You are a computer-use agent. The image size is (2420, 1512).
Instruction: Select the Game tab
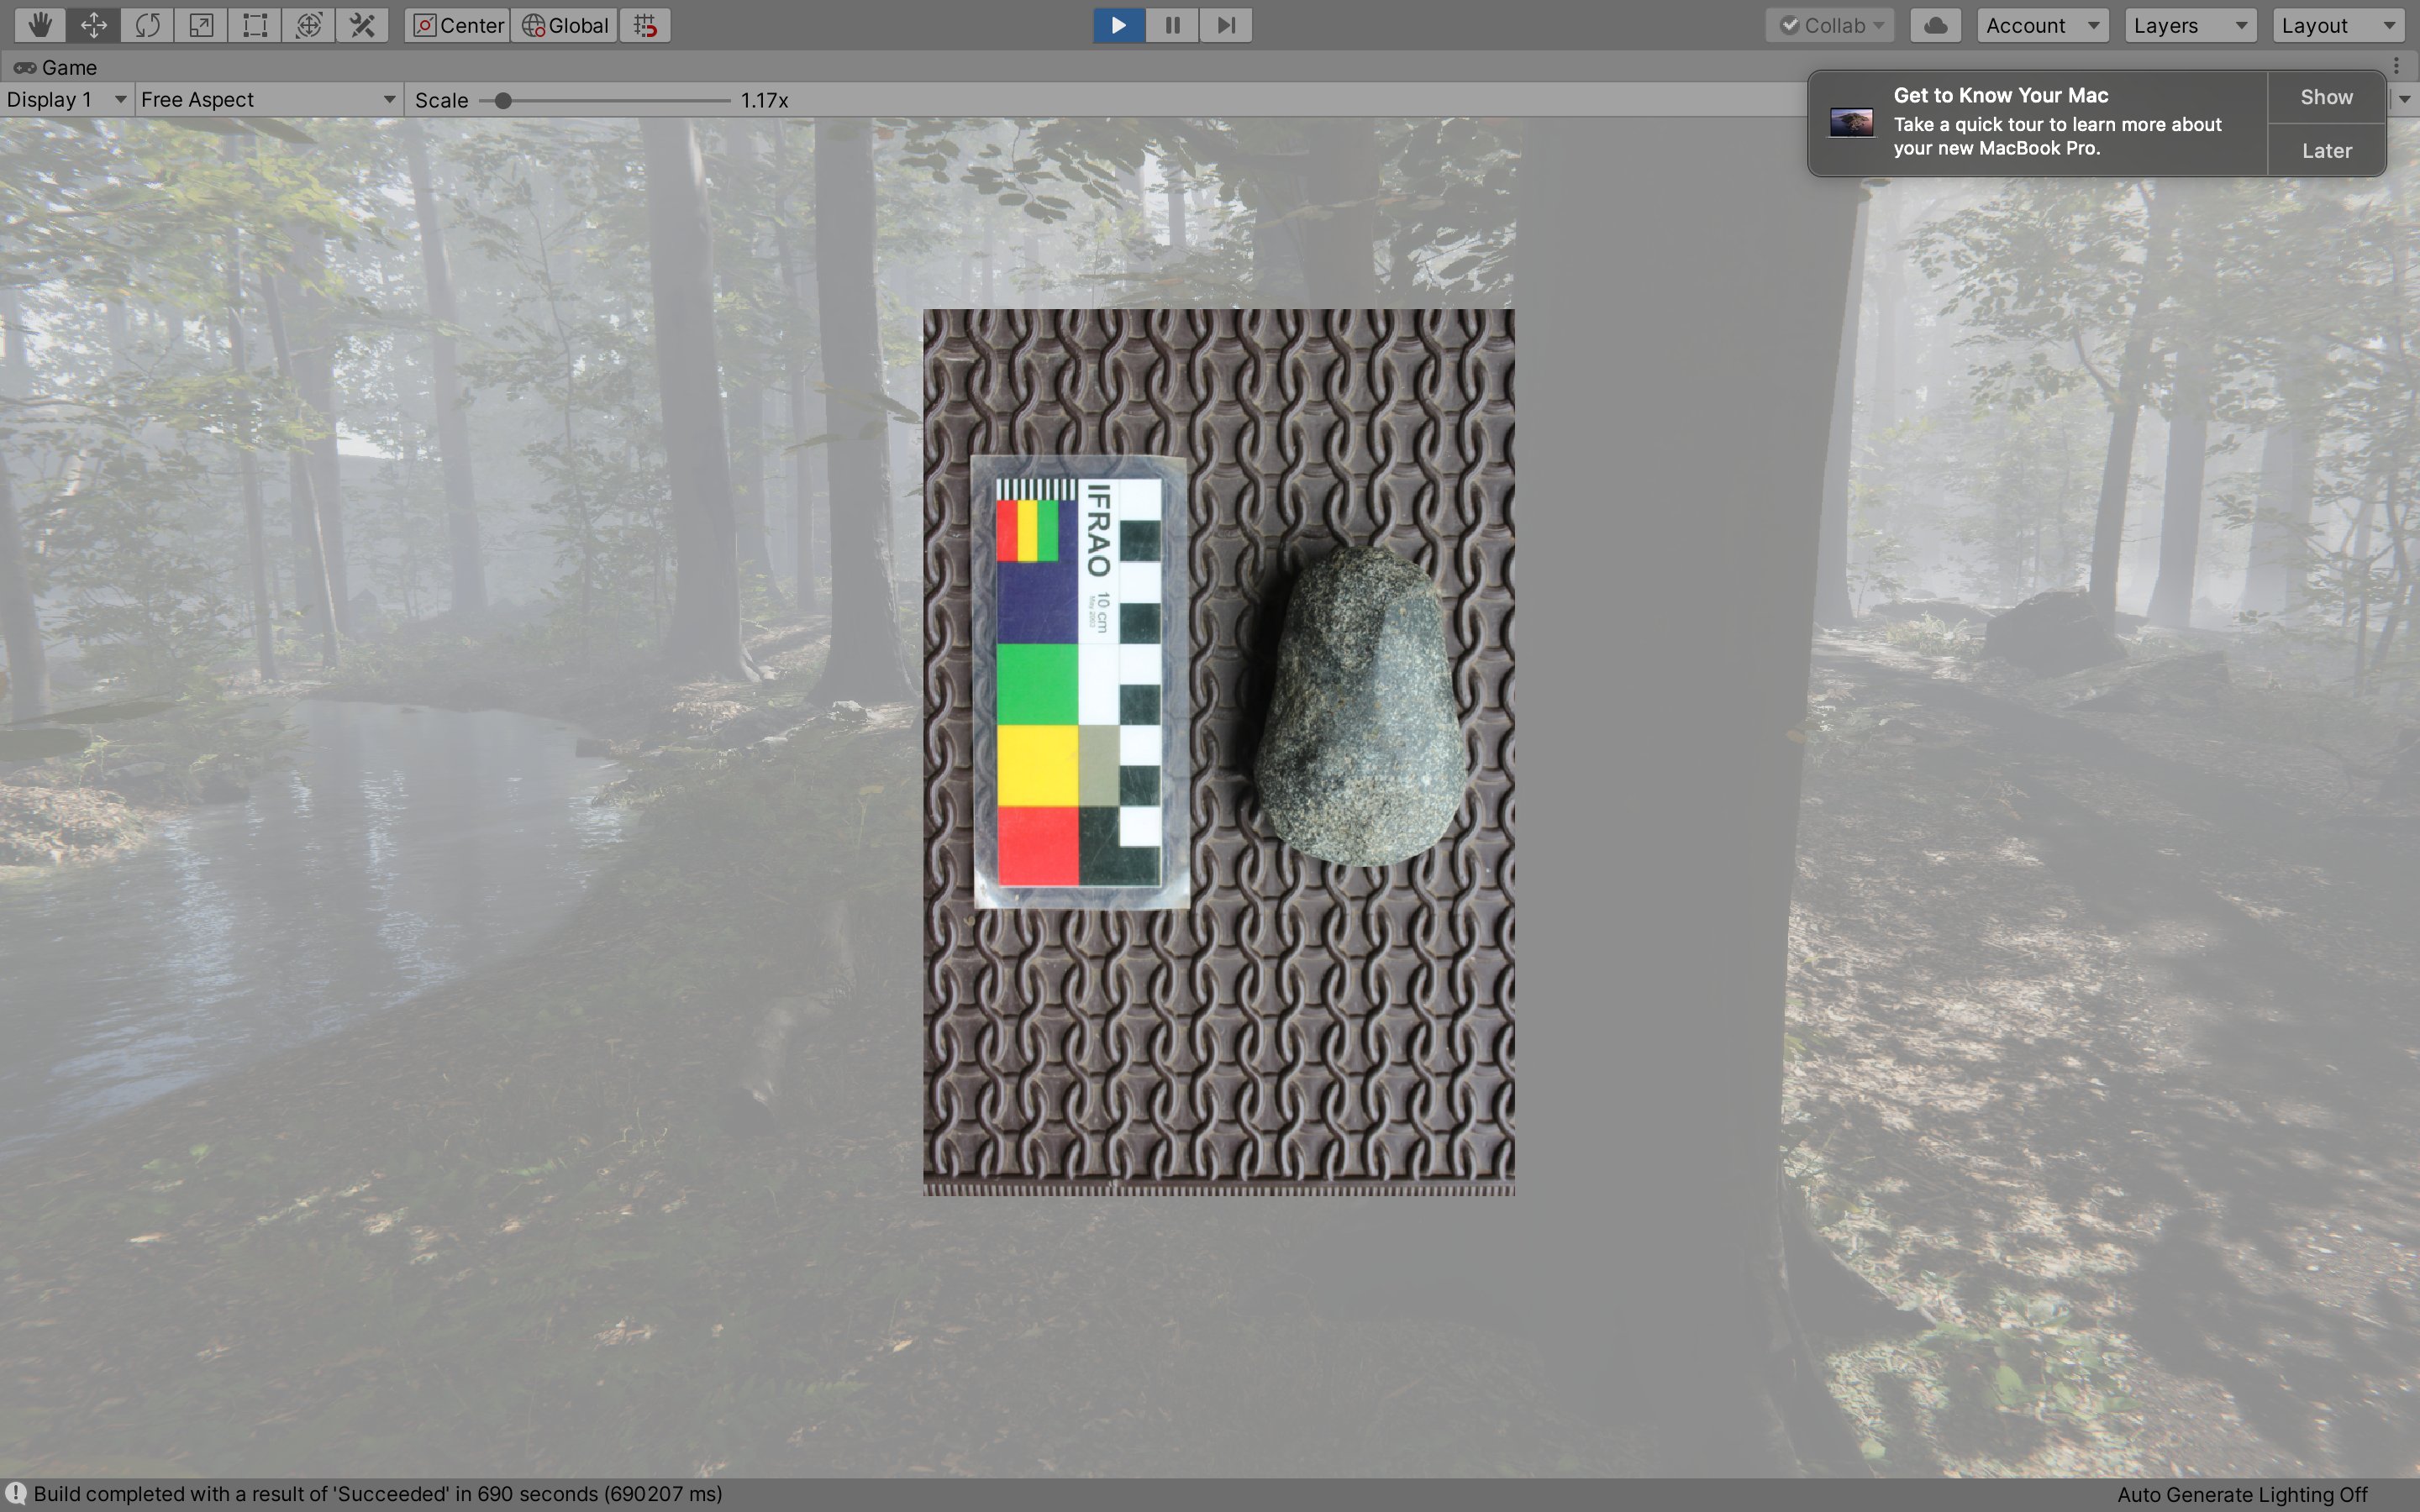pyautogui.click(x=55, y=67)
